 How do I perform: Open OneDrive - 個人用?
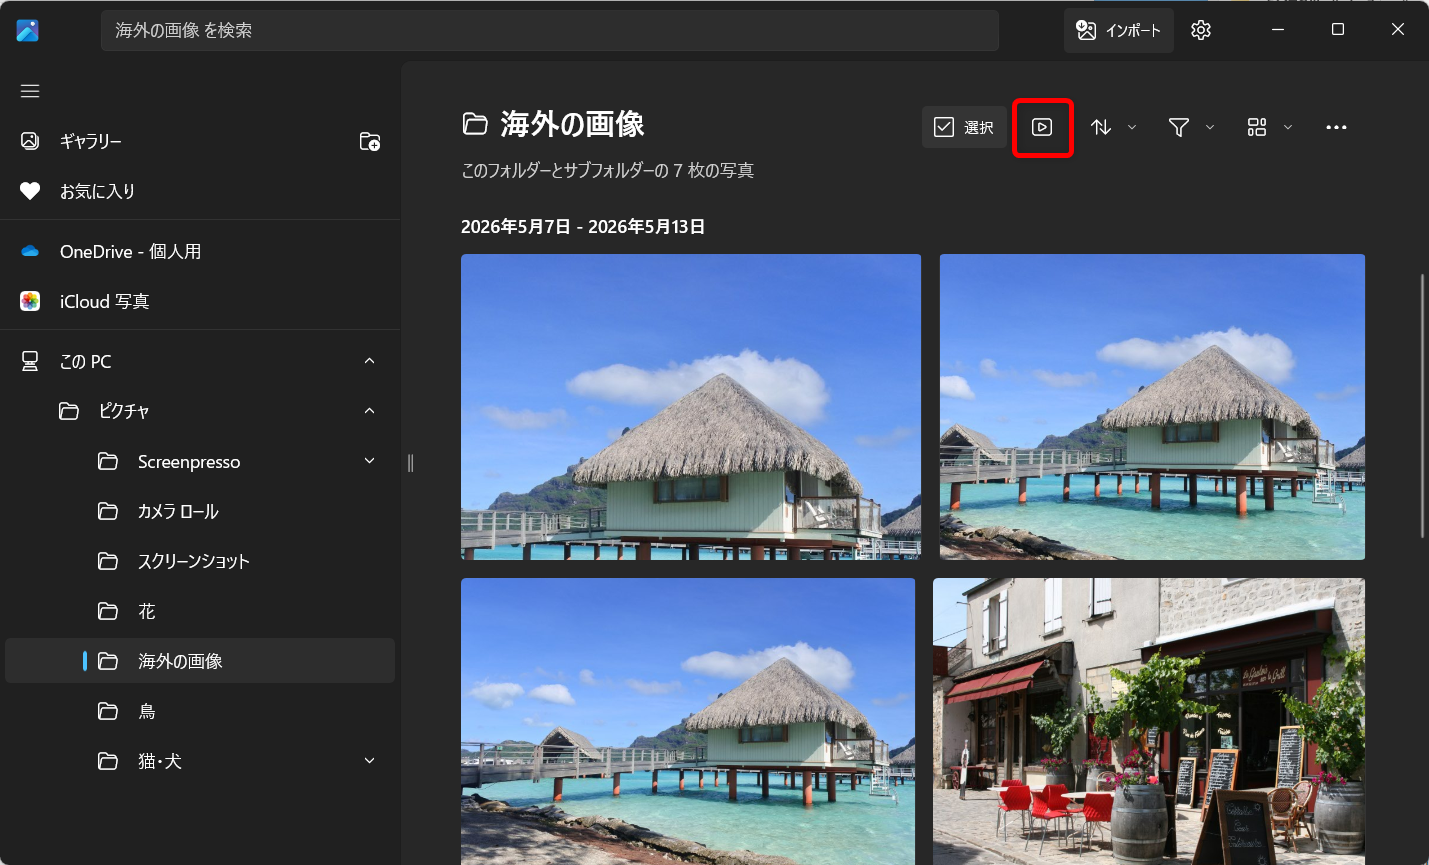tap(200, 251)
